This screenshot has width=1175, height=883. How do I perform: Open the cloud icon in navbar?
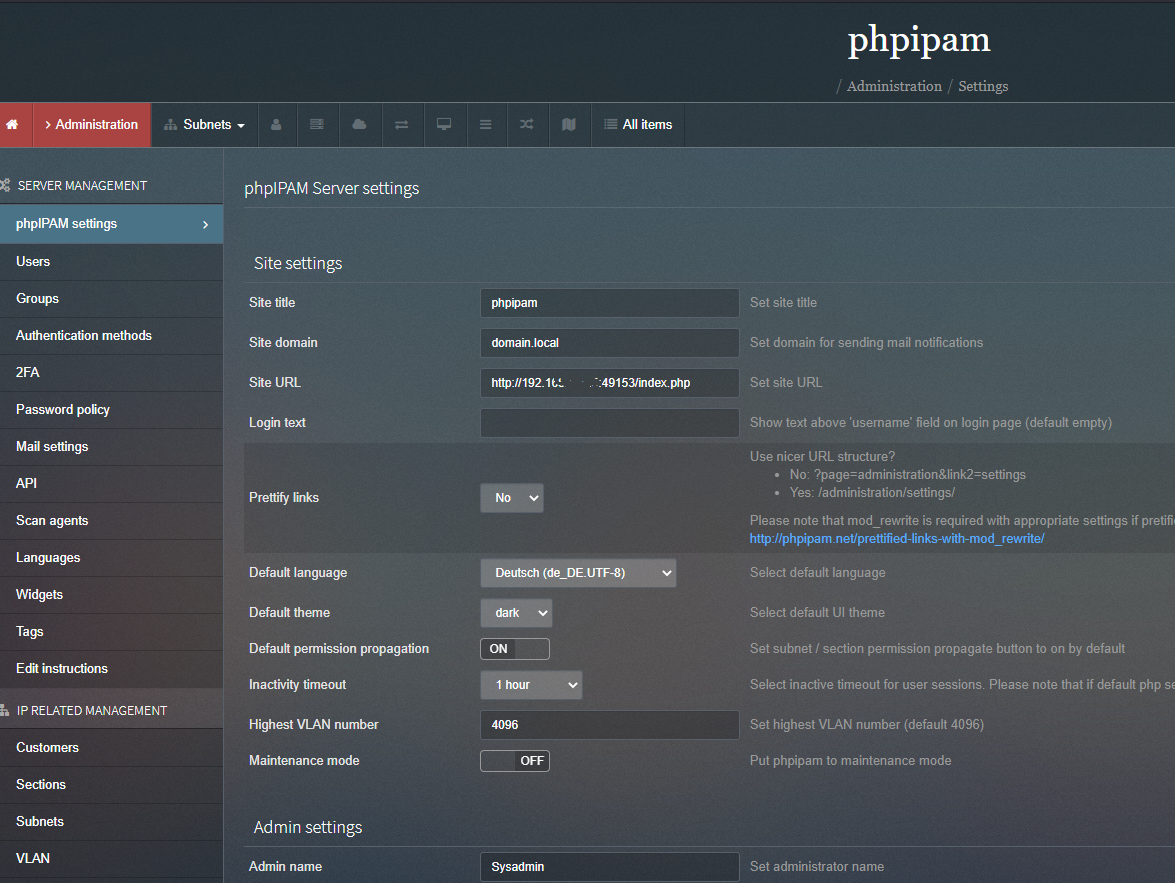pos(360,124)
